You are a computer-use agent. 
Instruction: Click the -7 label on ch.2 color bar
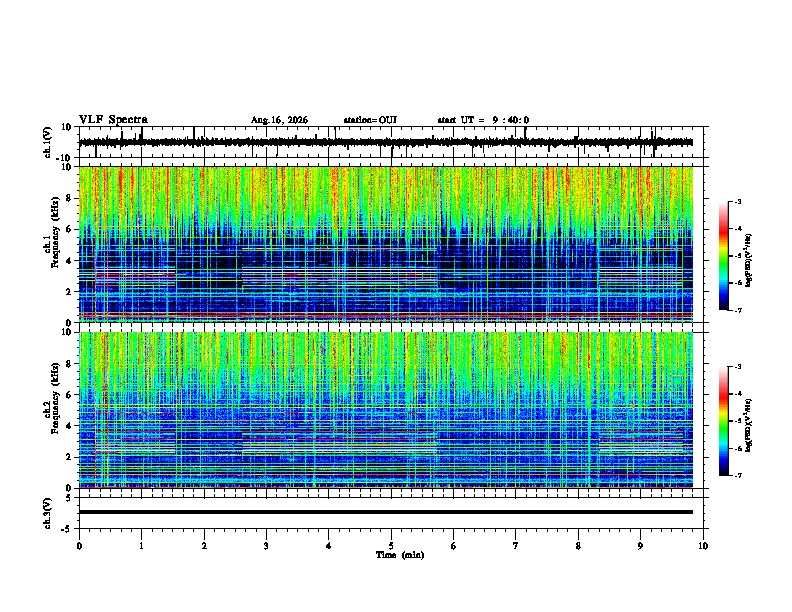pos(738,475)
